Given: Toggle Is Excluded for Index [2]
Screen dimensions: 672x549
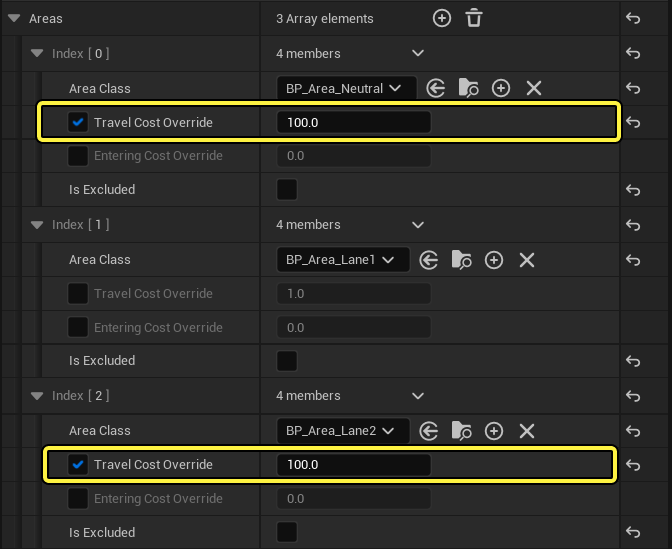Looking at the screenshot, I should [287, 532].
